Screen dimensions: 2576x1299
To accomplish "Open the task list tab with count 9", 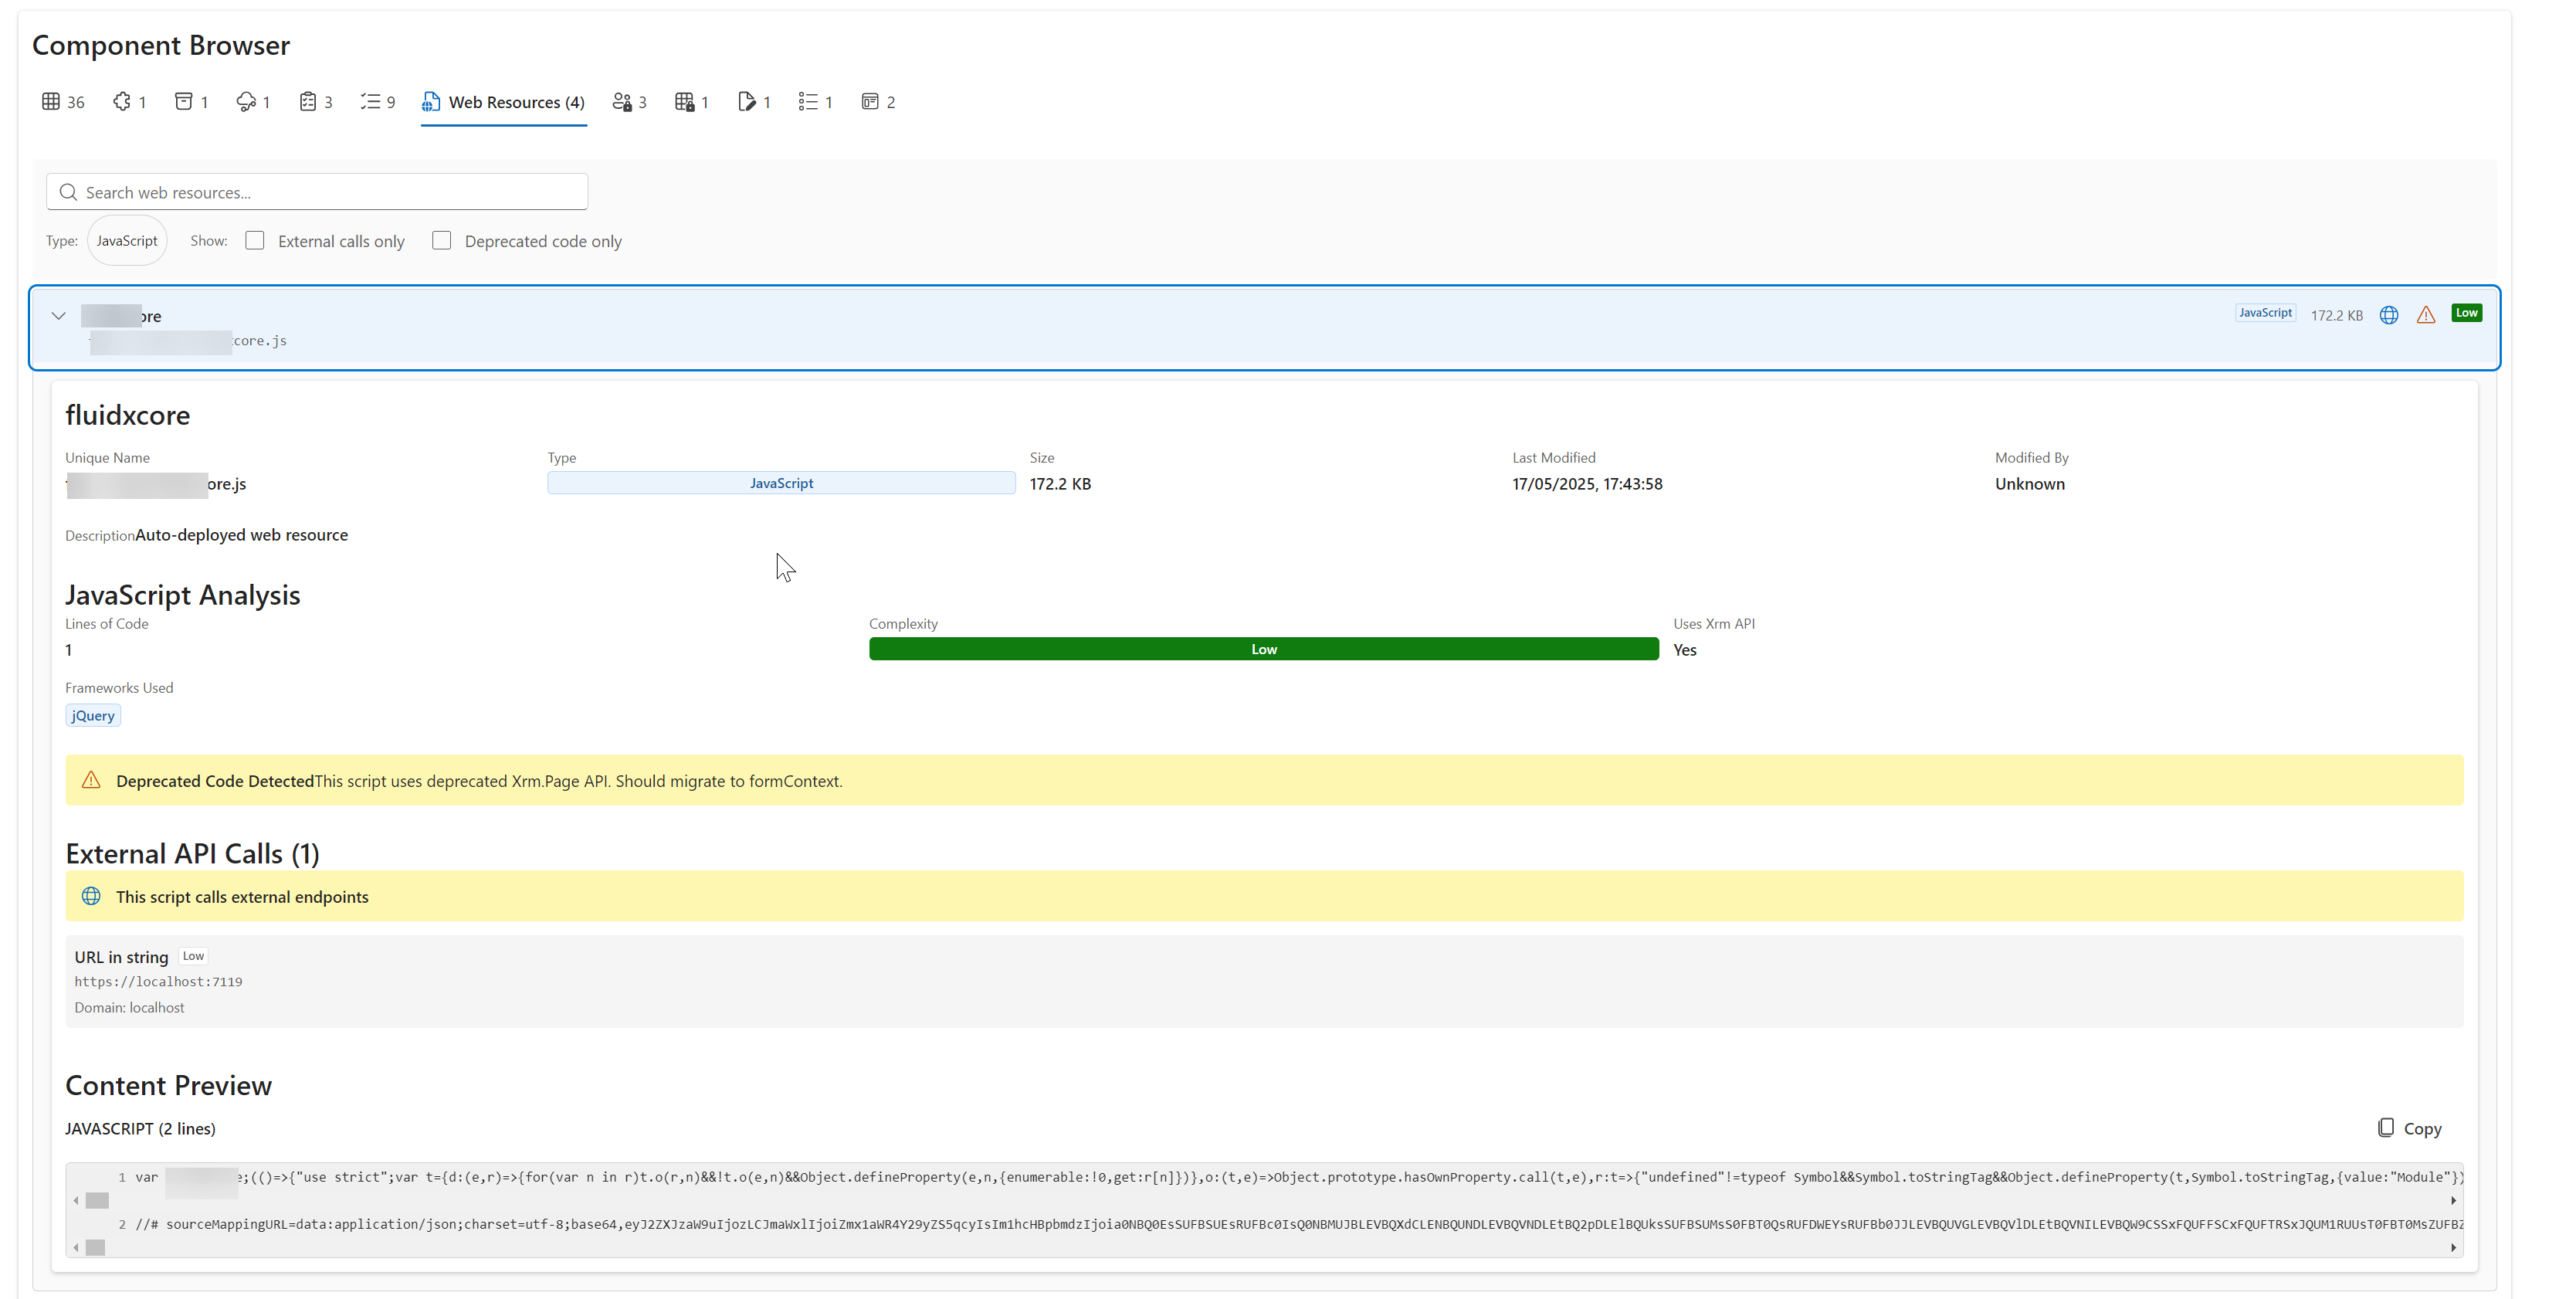I will [x=378, y=102].
